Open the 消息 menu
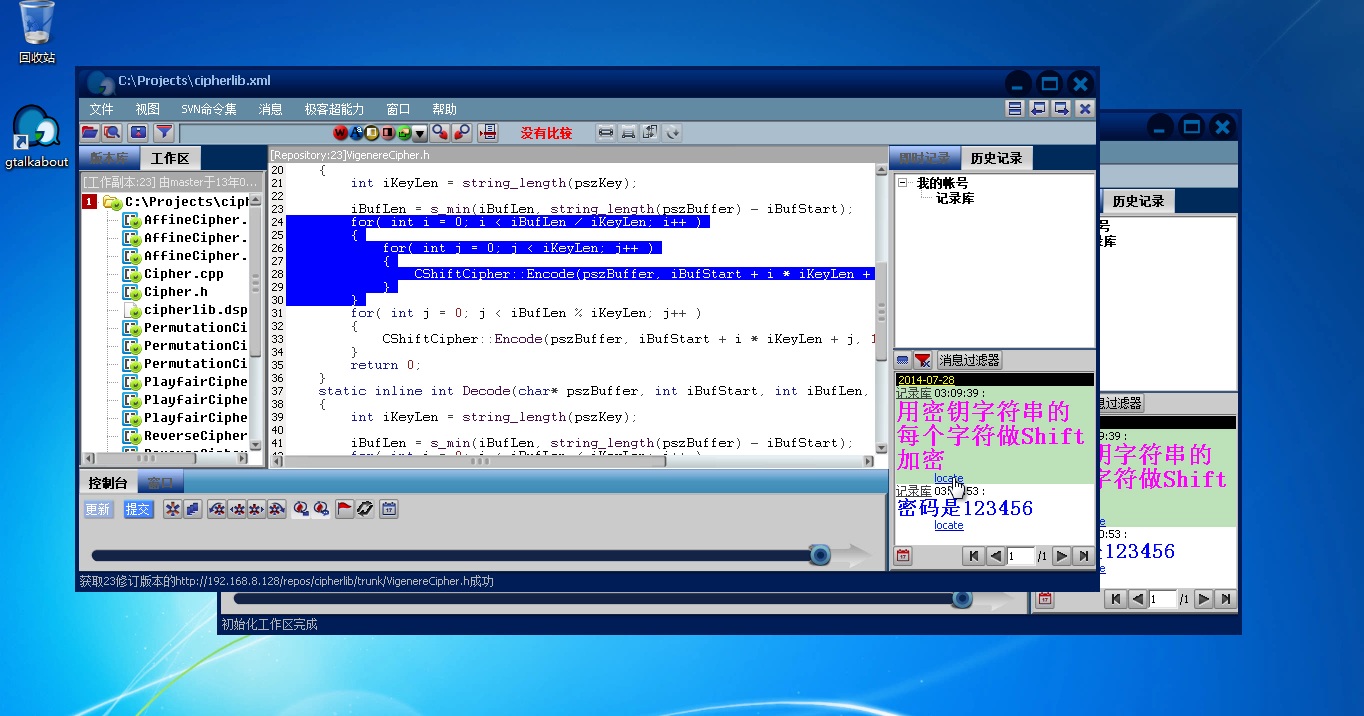Viewport: 1364px width, 716px height. coord(271,109)
